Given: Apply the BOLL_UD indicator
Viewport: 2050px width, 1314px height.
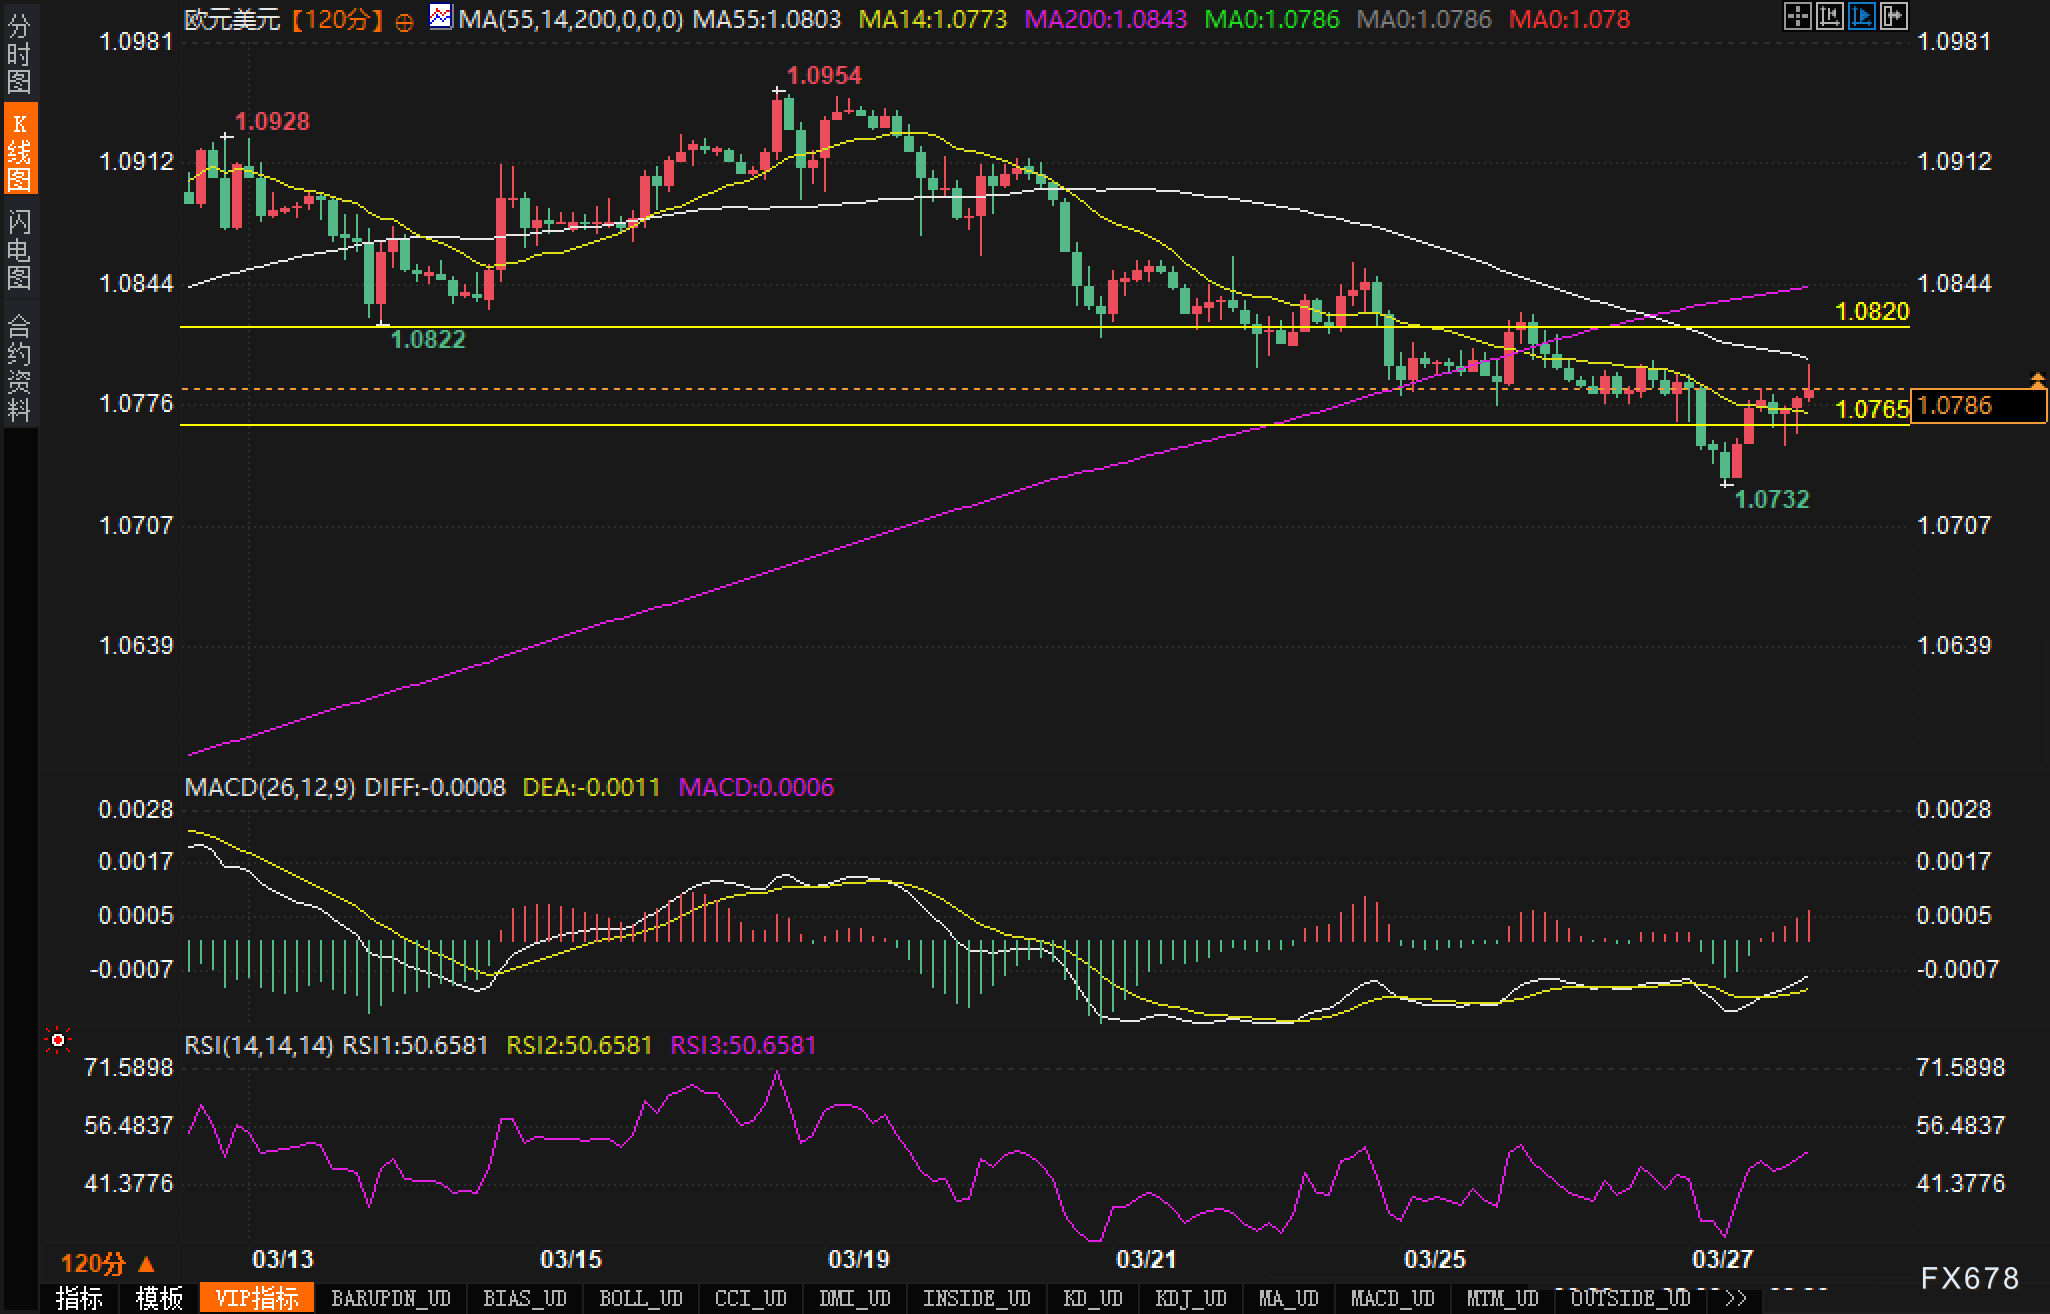Looking at the screenshot, I should (640, 1298).
